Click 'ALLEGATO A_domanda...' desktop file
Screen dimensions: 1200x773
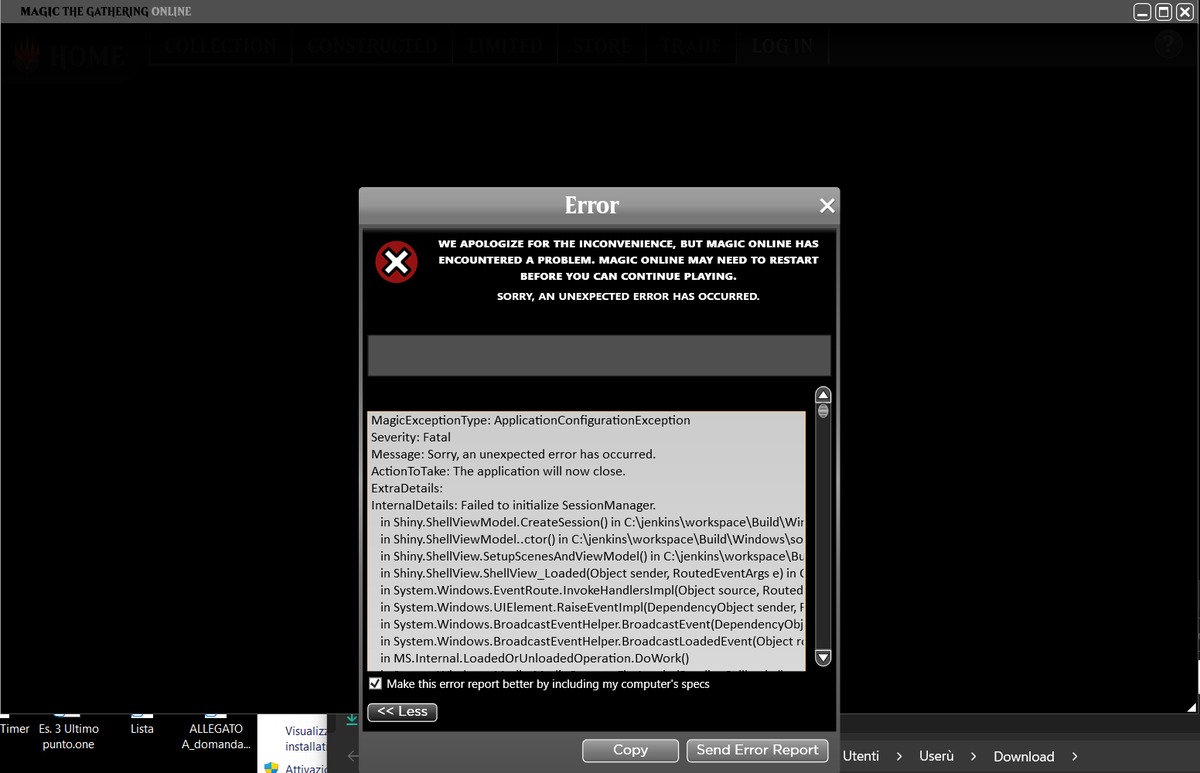[216, 735]
